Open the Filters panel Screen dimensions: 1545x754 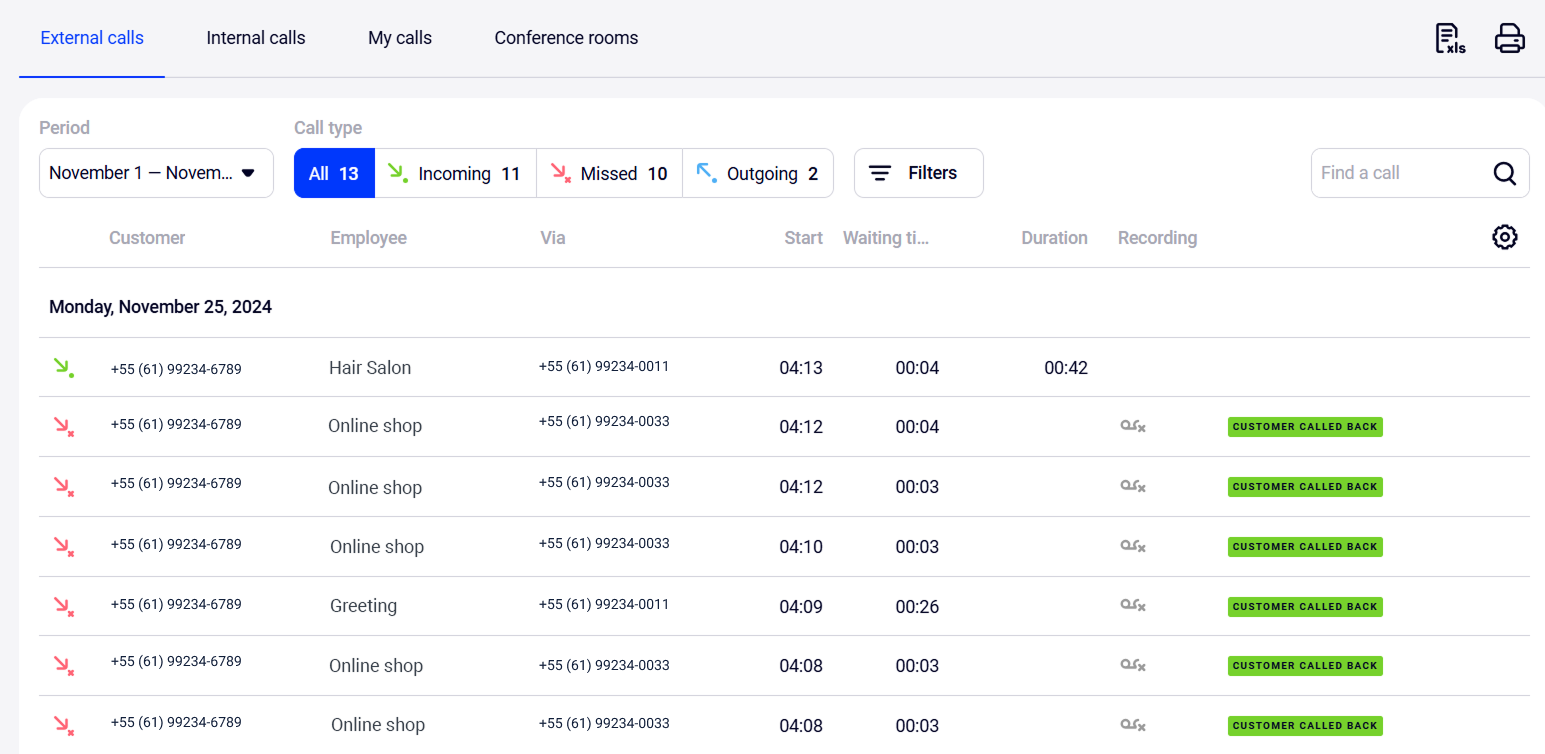pyautogui.click(x=918, y=173)
